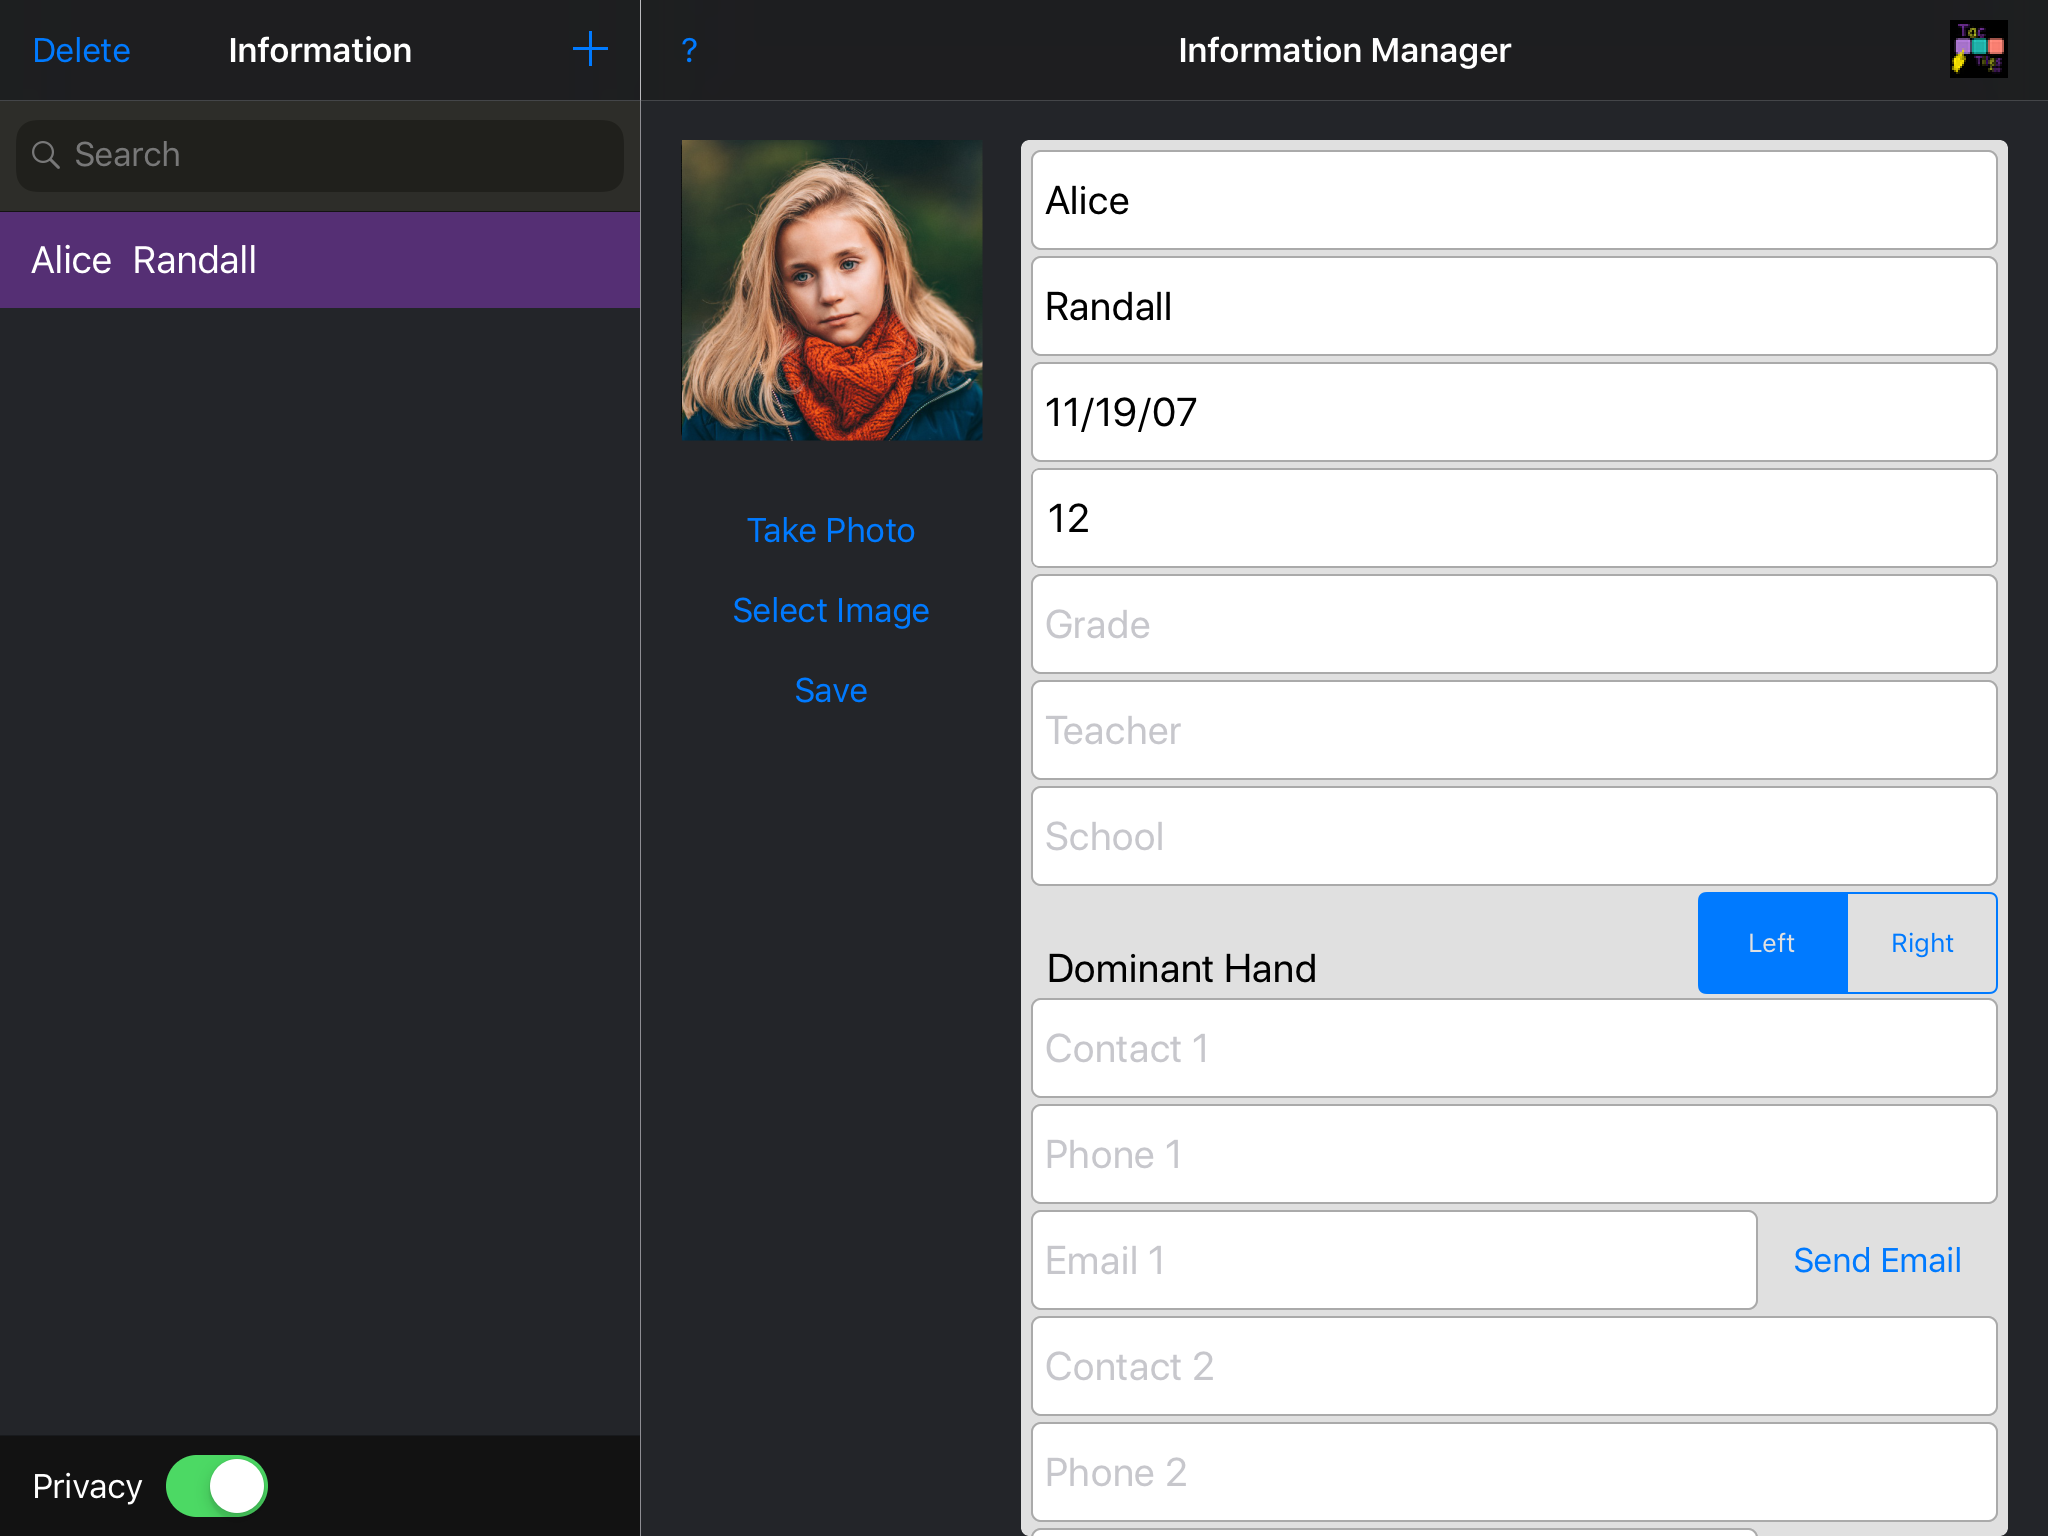Open help with the question mark icon
Viewport: 2048px width, 1536px height.
click(x=689, y=50)
